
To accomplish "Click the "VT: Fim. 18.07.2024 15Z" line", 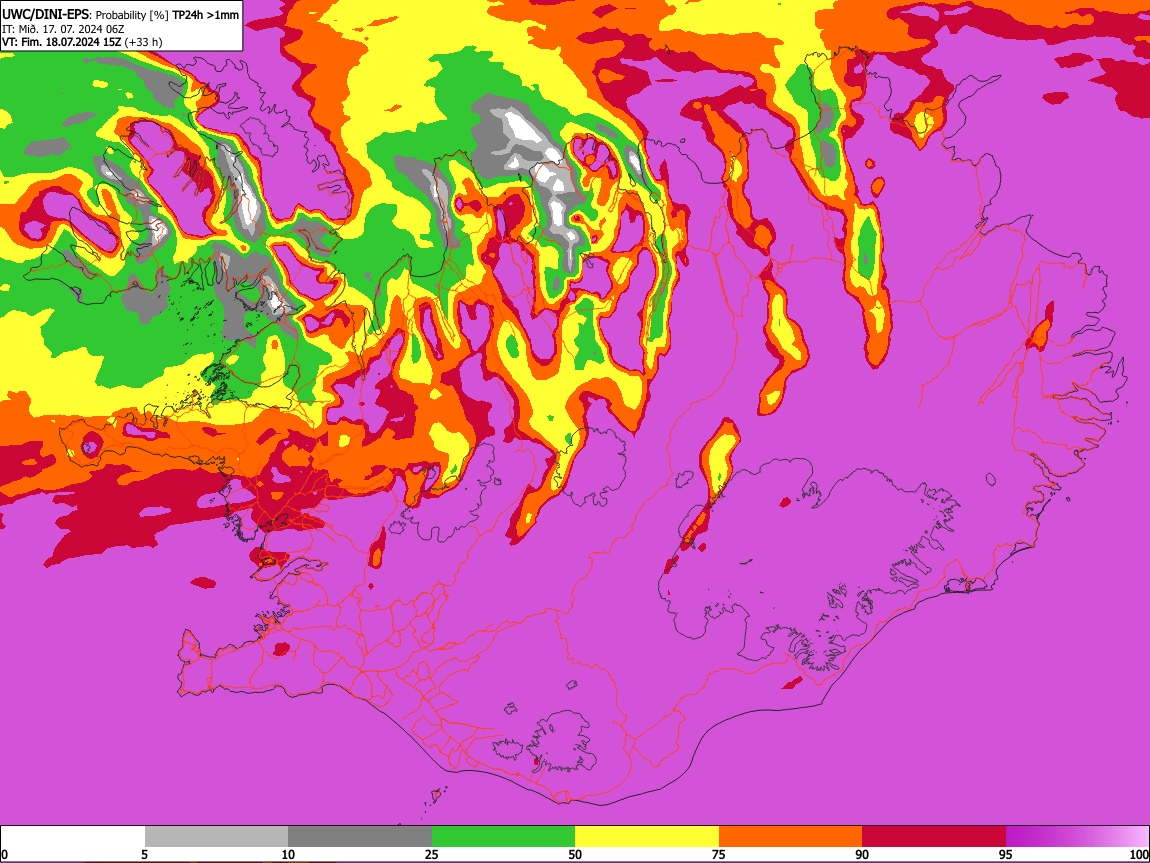I will pyautogui.click(x=61, y=42).
